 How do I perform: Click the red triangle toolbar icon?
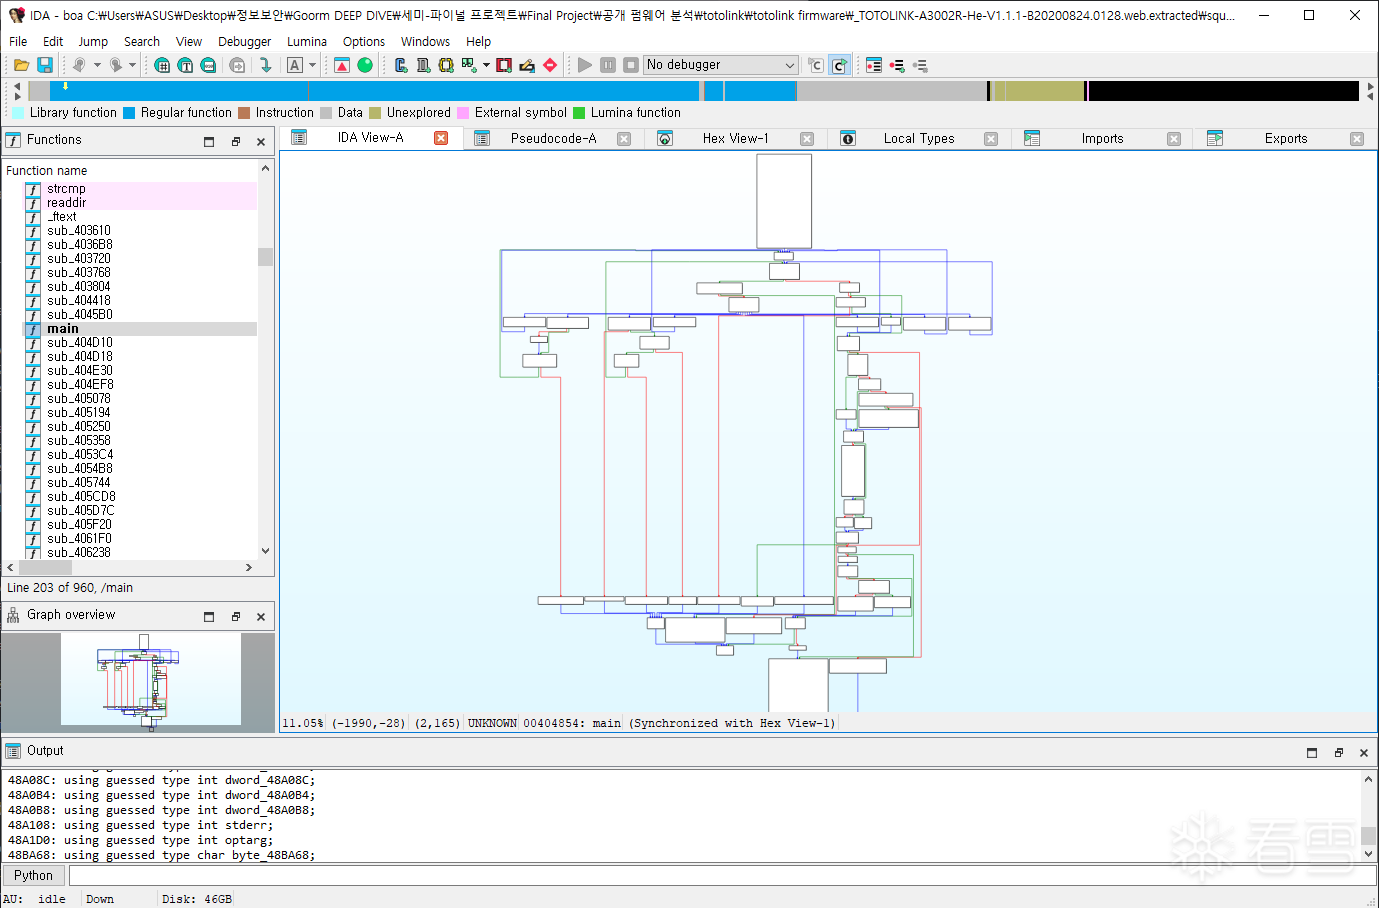coord(342,65)
